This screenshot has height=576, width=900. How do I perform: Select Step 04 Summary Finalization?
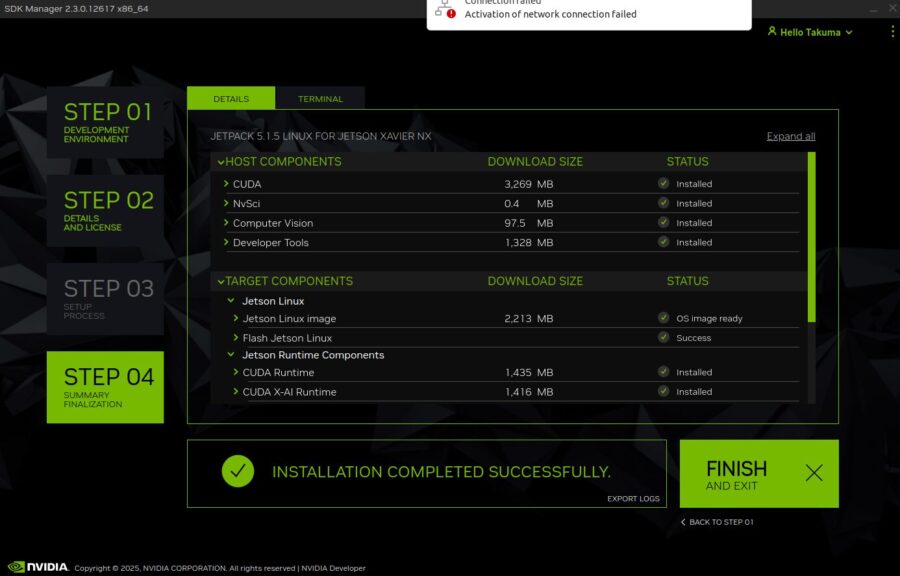[x=105, y=387]
